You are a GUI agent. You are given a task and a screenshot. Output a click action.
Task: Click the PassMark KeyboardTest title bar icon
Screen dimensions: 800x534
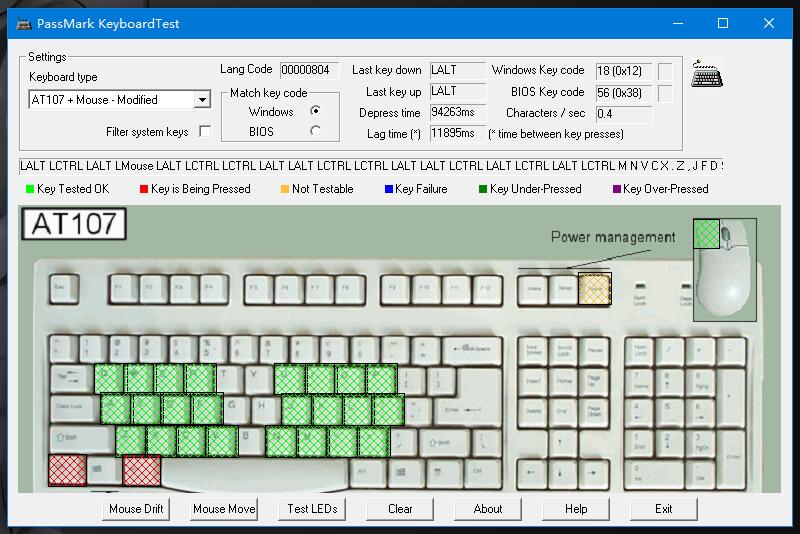(23, 23)
